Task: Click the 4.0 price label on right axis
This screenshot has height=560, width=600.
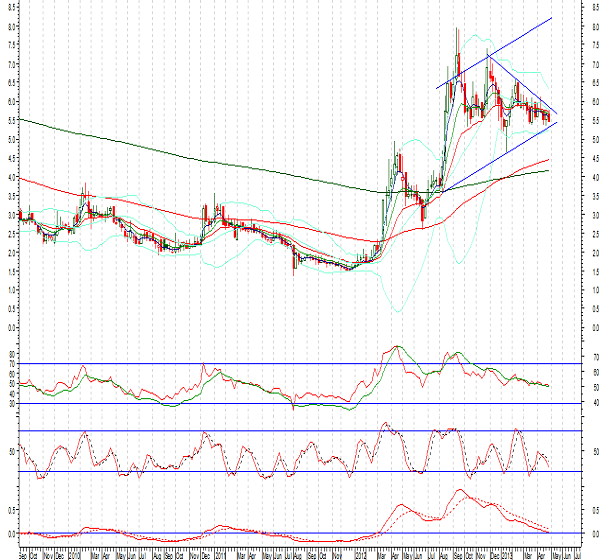Action: pos(568,177)
